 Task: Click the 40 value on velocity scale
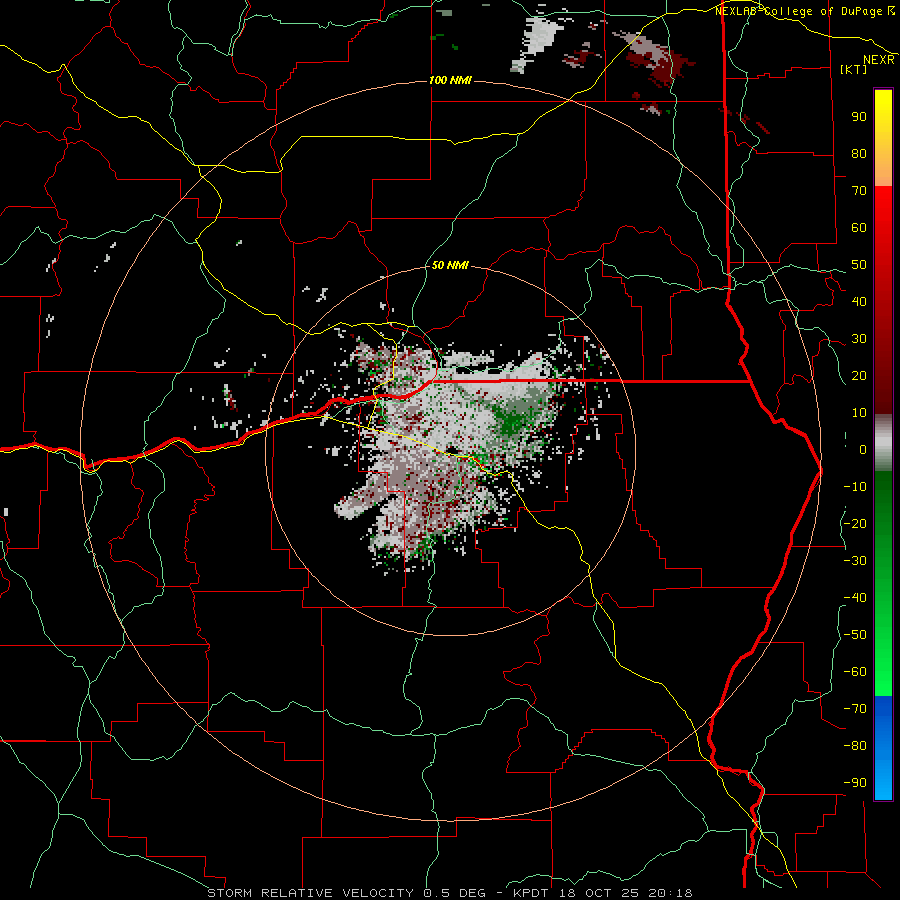pyautogui.click(x=859, y=302)
